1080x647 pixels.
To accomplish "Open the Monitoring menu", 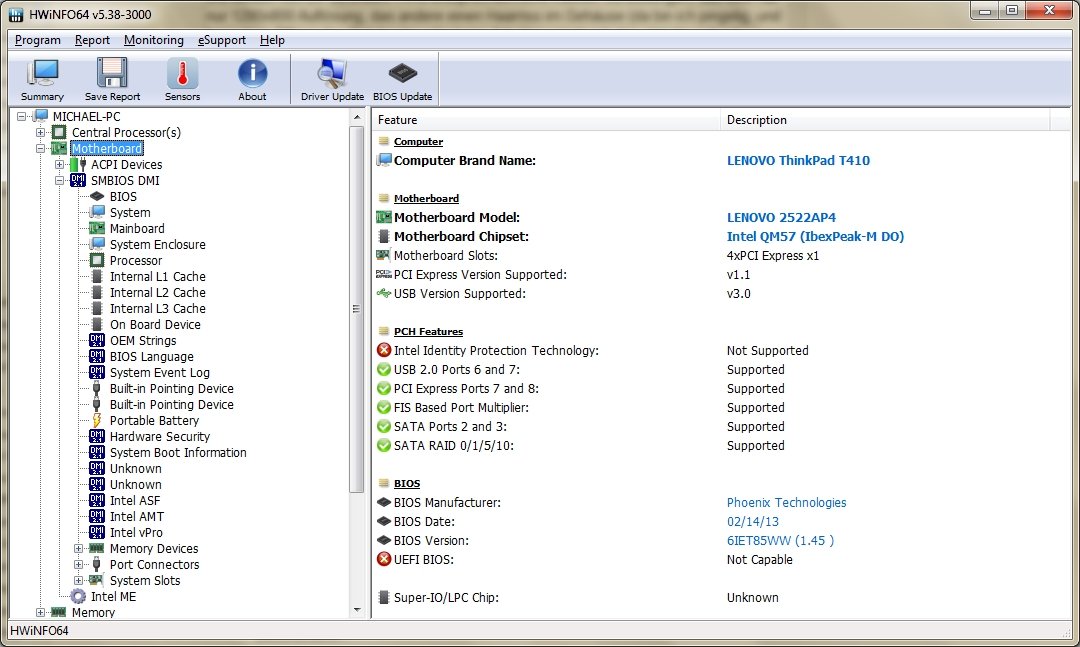I will point(154,40).
